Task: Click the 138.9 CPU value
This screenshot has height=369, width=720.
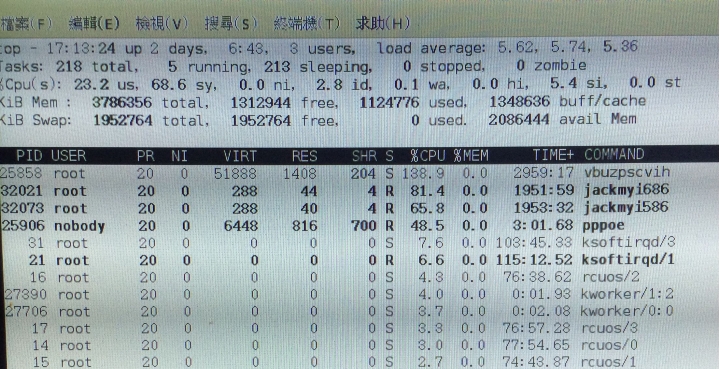Action: [x=423, y=174]
